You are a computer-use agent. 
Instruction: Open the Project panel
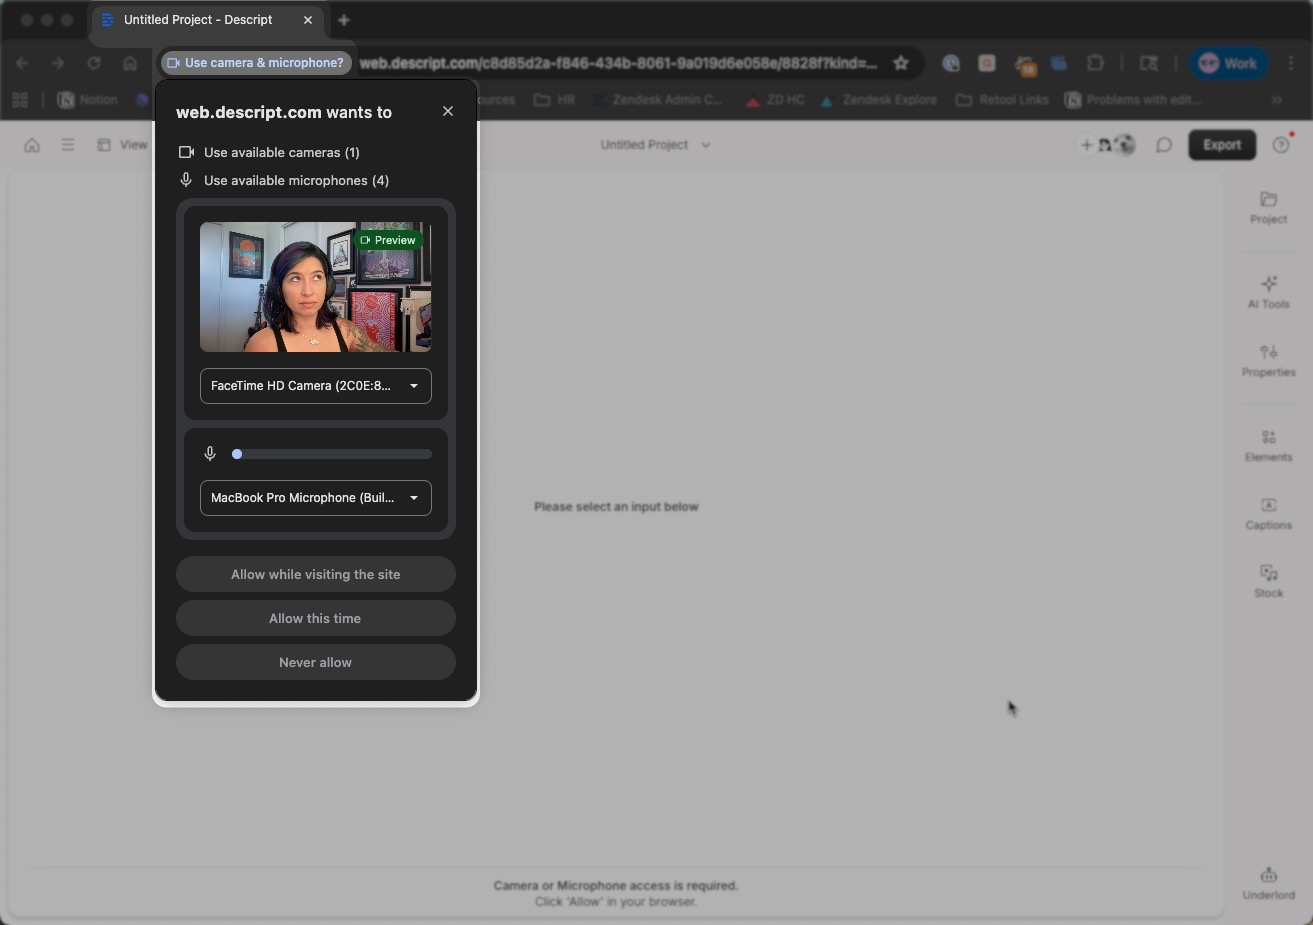pyautogui.click(x=1268, y=207)
